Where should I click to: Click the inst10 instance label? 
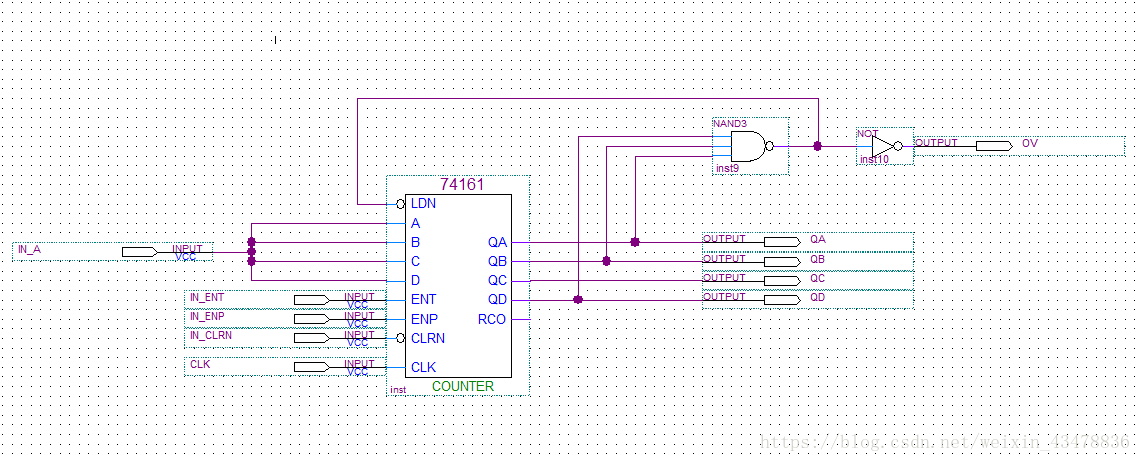click(874, 159)
